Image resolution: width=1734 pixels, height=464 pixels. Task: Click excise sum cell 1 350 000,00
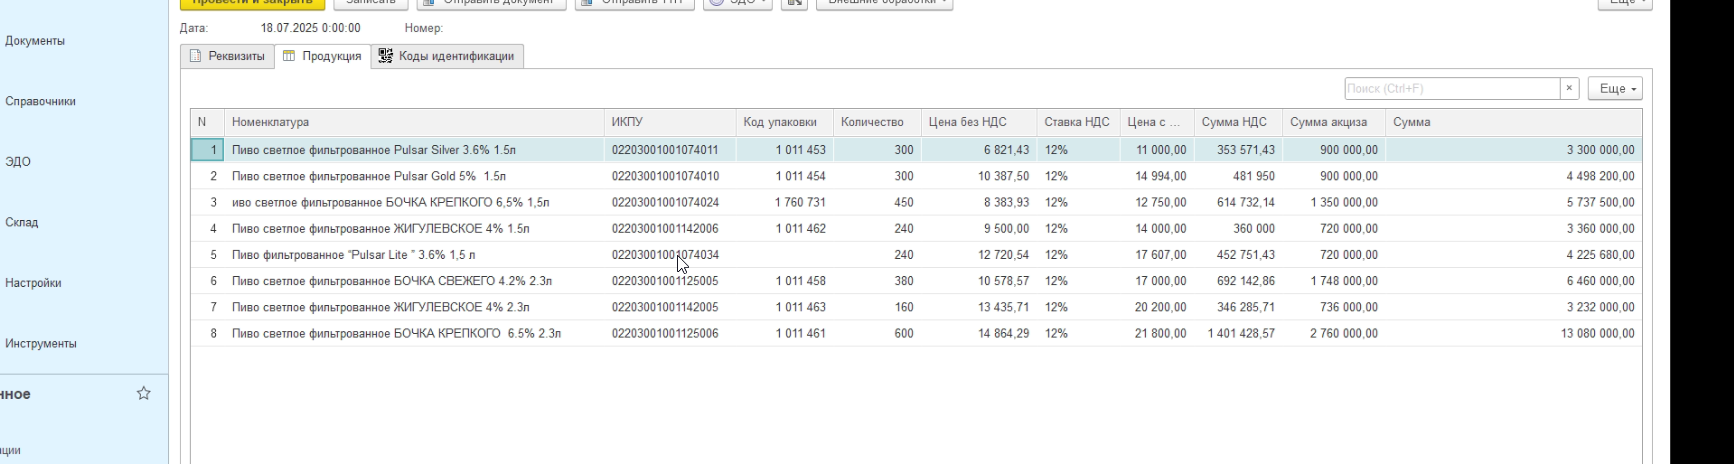click(1334, 202)
